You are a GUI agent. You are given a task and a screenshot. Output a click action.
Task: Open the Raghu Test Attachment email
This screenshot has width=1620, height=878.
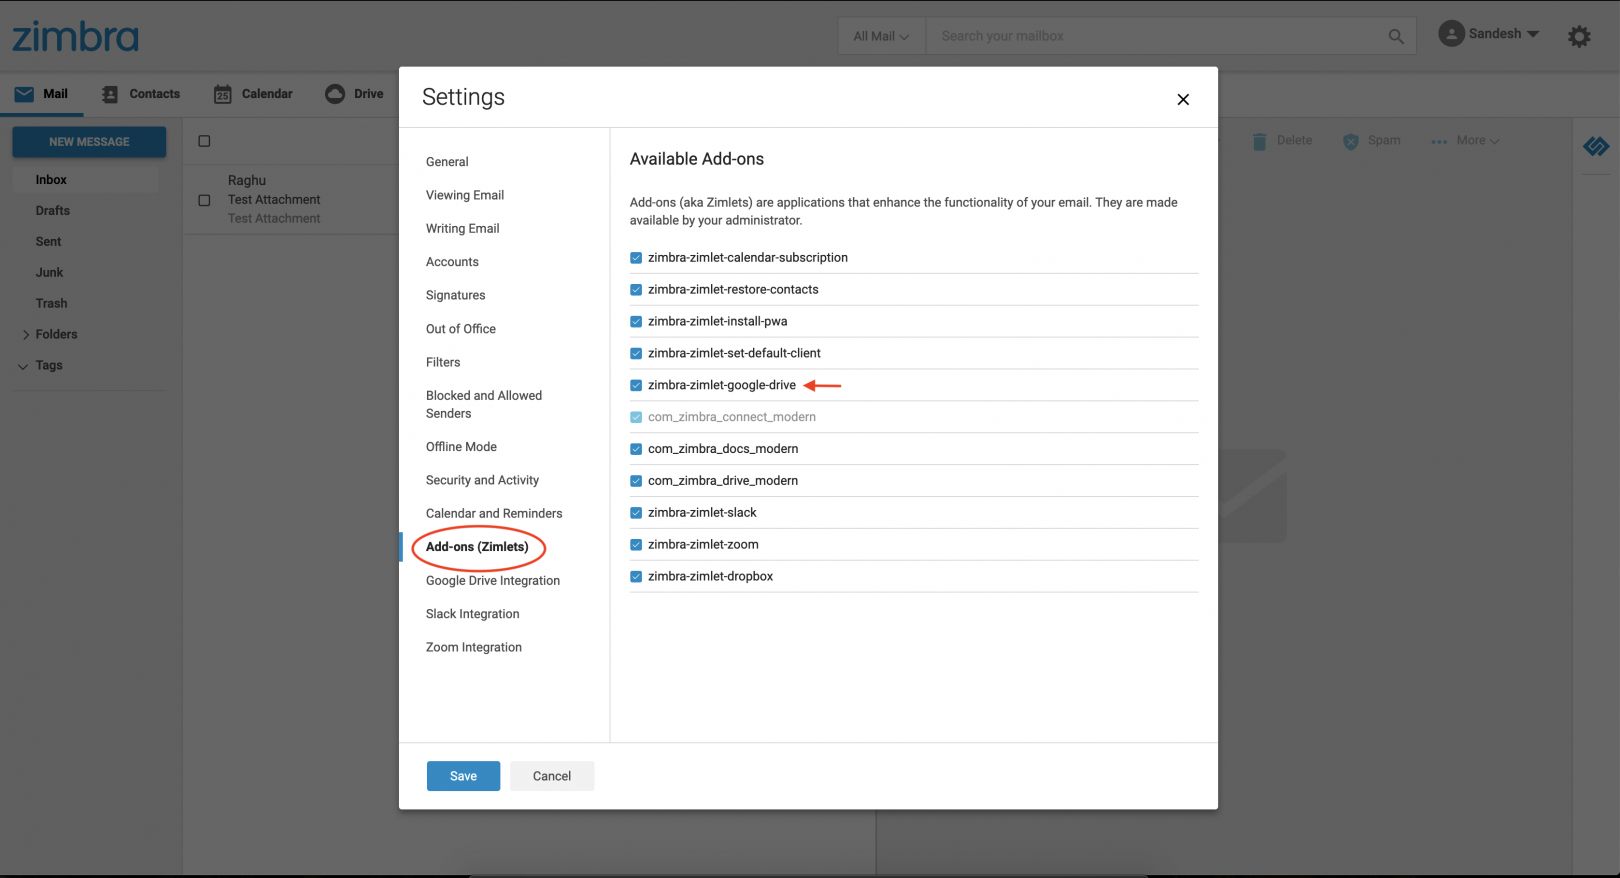point(291,200)
